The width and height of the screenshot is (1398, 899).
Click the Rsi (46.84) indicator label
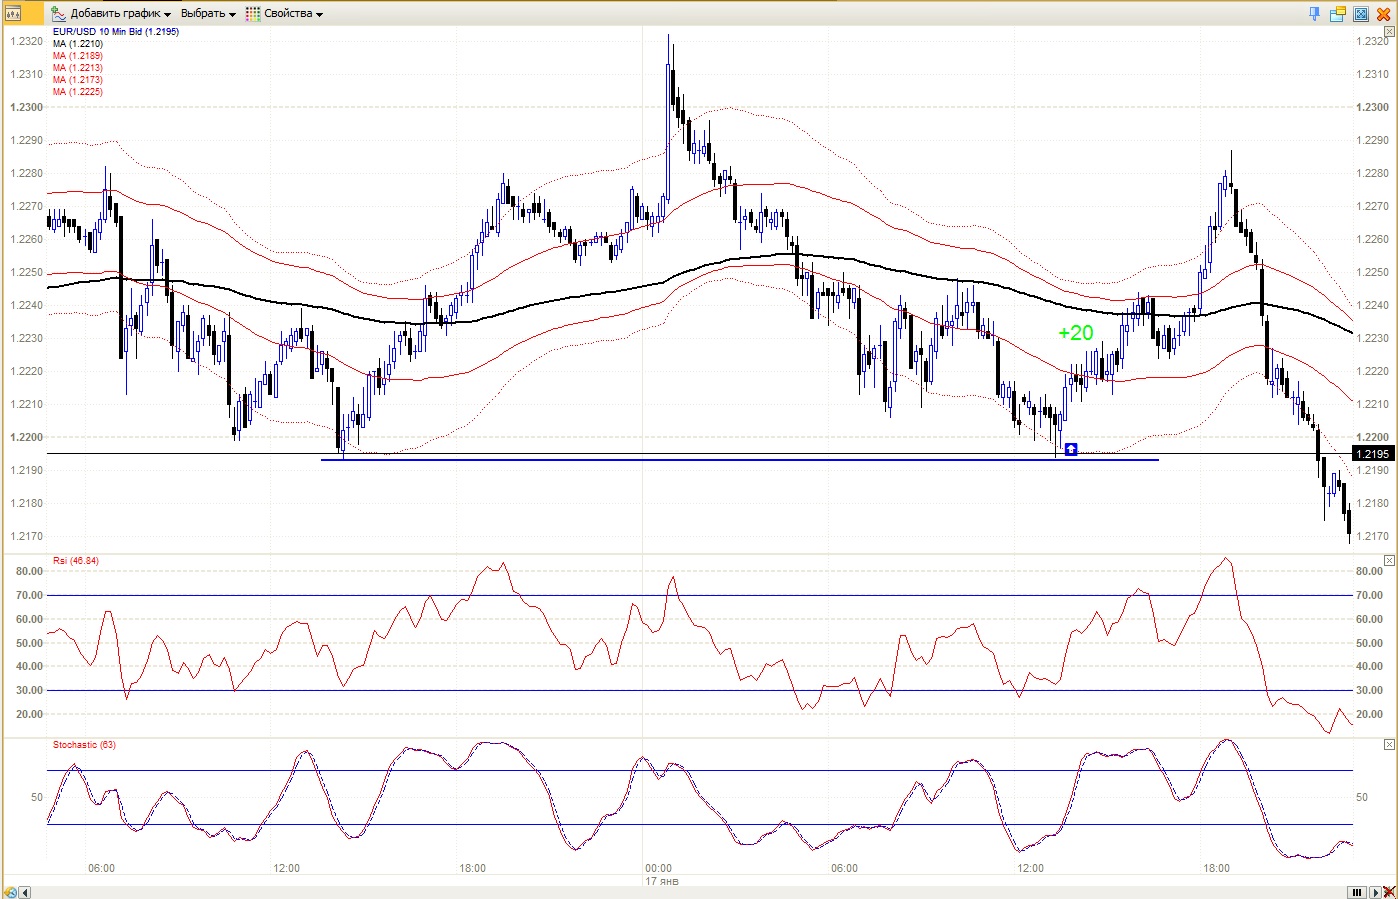[x=76, y=561]
